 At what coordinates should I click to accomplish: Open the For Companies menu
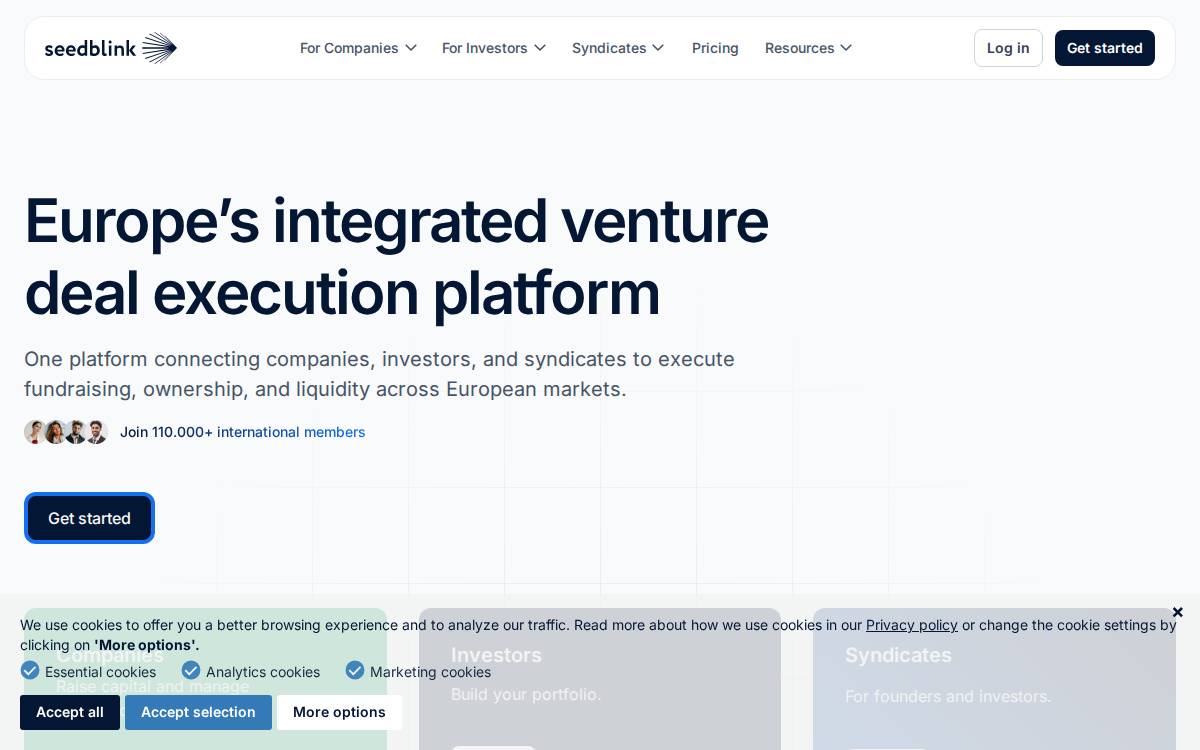click(x=358, y=48)
